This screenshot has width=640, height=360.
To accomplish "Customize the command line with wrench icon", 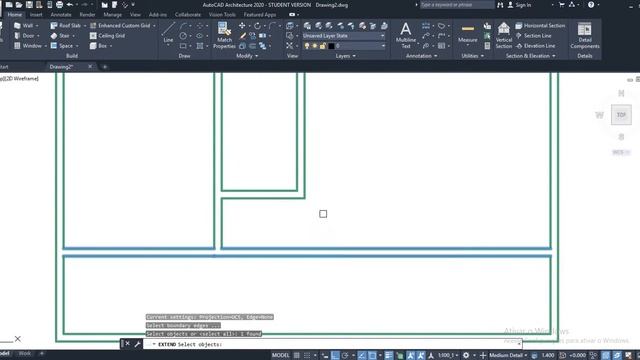I will [x=138, y=344].
